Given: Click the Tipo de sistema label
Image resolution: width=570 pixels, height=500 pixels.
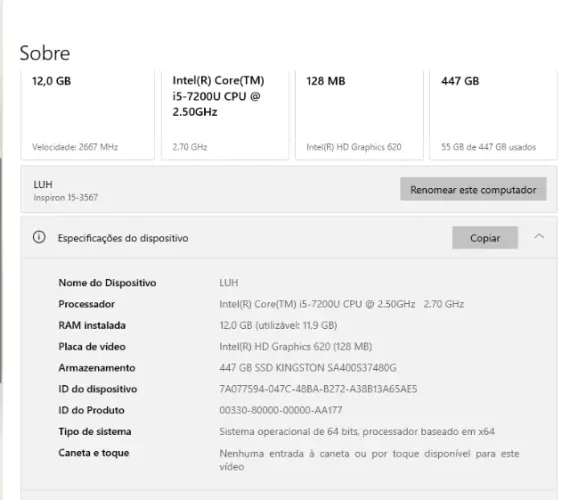Looking at the screenshot, I should (x=95, y=432).
